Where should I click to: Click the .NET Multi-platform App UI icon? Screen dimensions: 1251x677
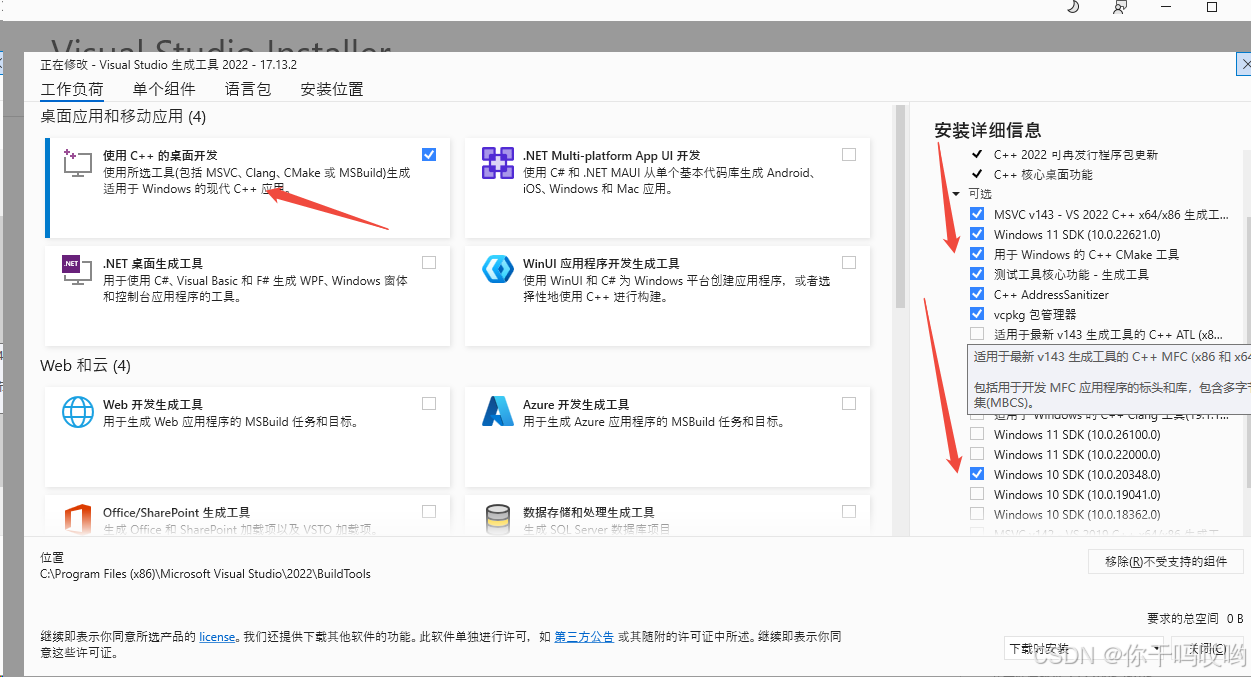pos(497,163)
